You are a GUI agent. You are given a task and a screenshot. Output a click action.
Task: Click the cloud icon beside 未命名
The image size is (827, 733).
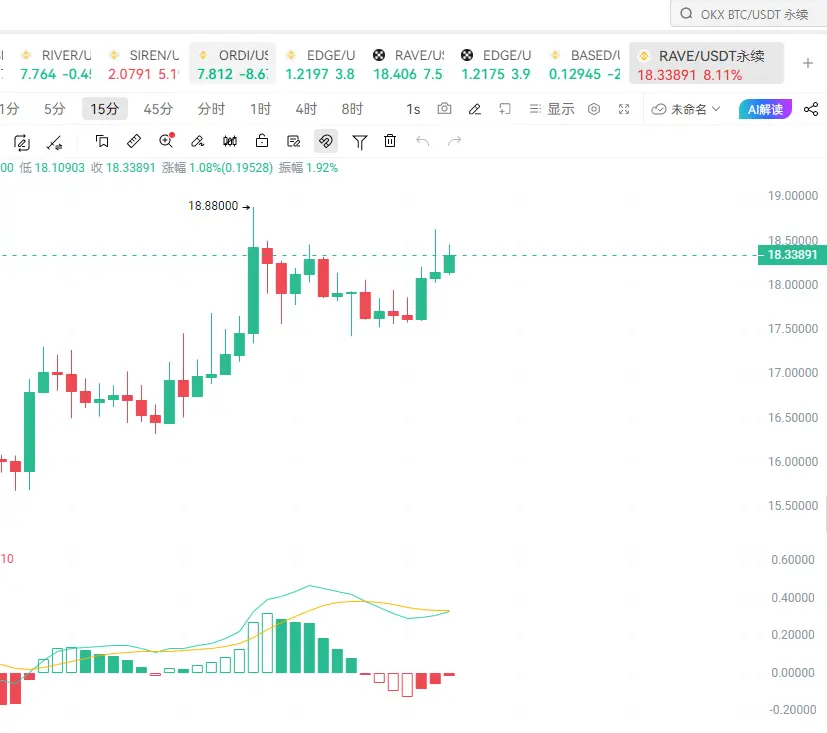point(659,109)
